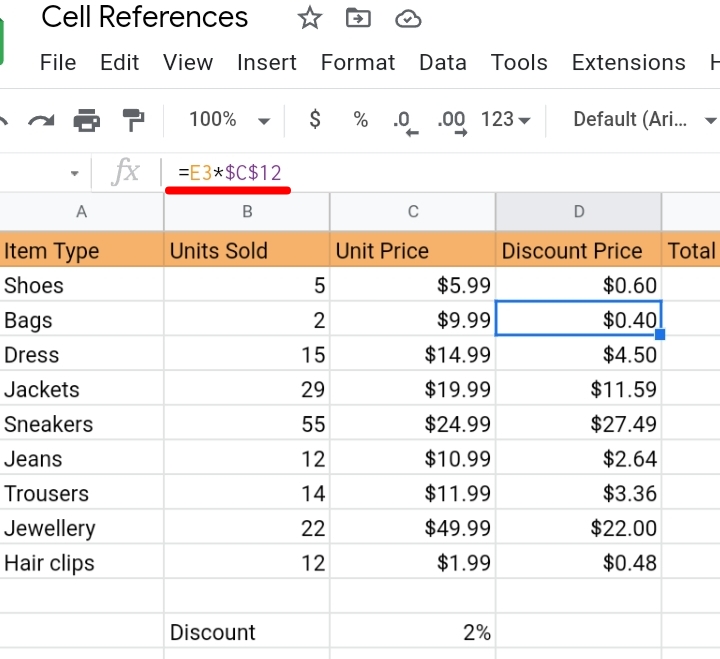Select the Discount percentage cell showing 2%
720x659 pixels.
coord(412,632)
